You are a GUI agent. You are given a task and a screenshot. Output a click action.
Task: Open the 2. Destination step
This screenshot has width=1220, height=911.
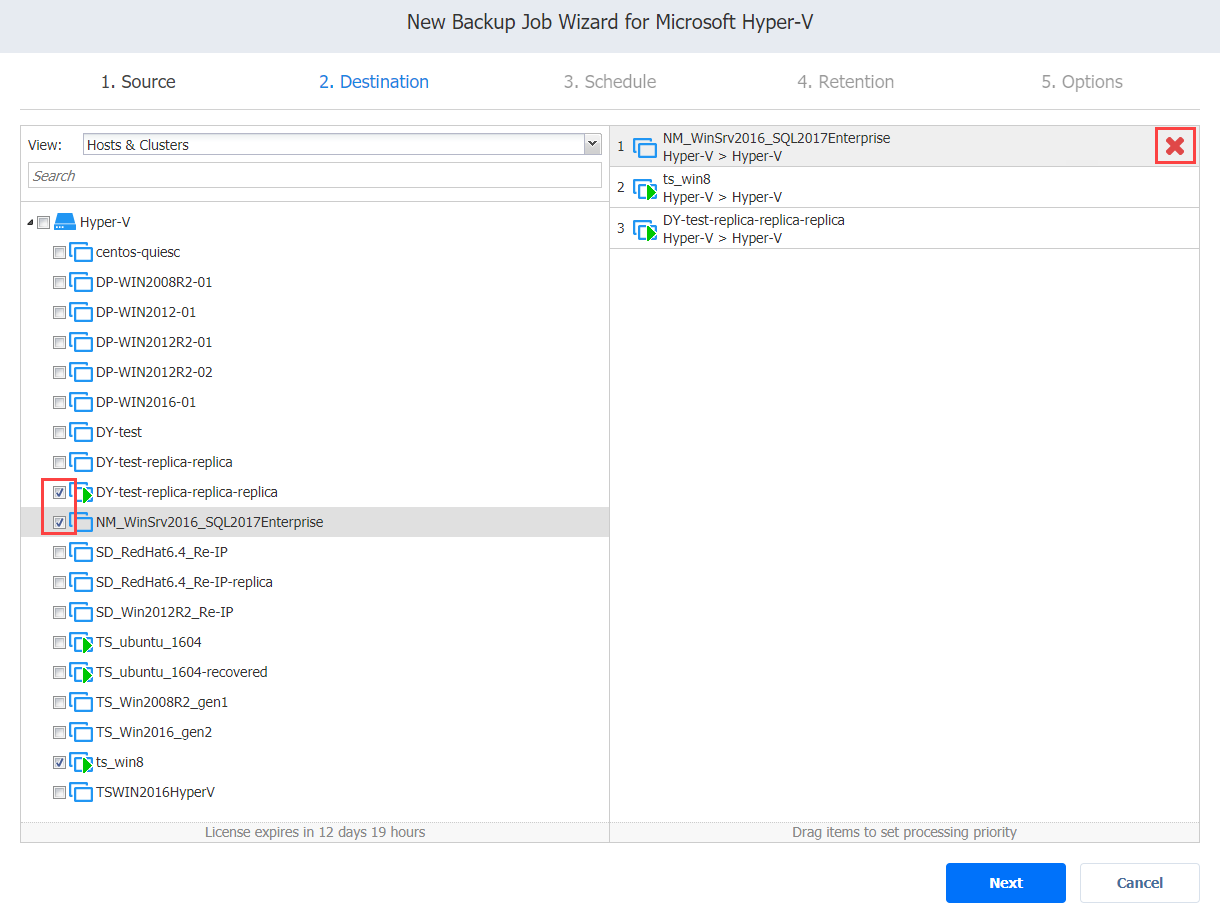(374, 82)
